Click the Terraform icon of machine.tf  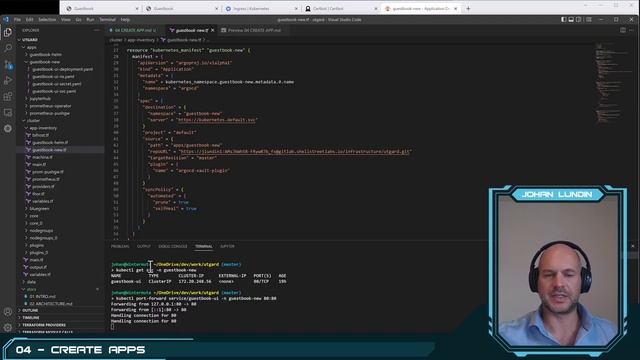pyautogui.click(x=28, y=157)
